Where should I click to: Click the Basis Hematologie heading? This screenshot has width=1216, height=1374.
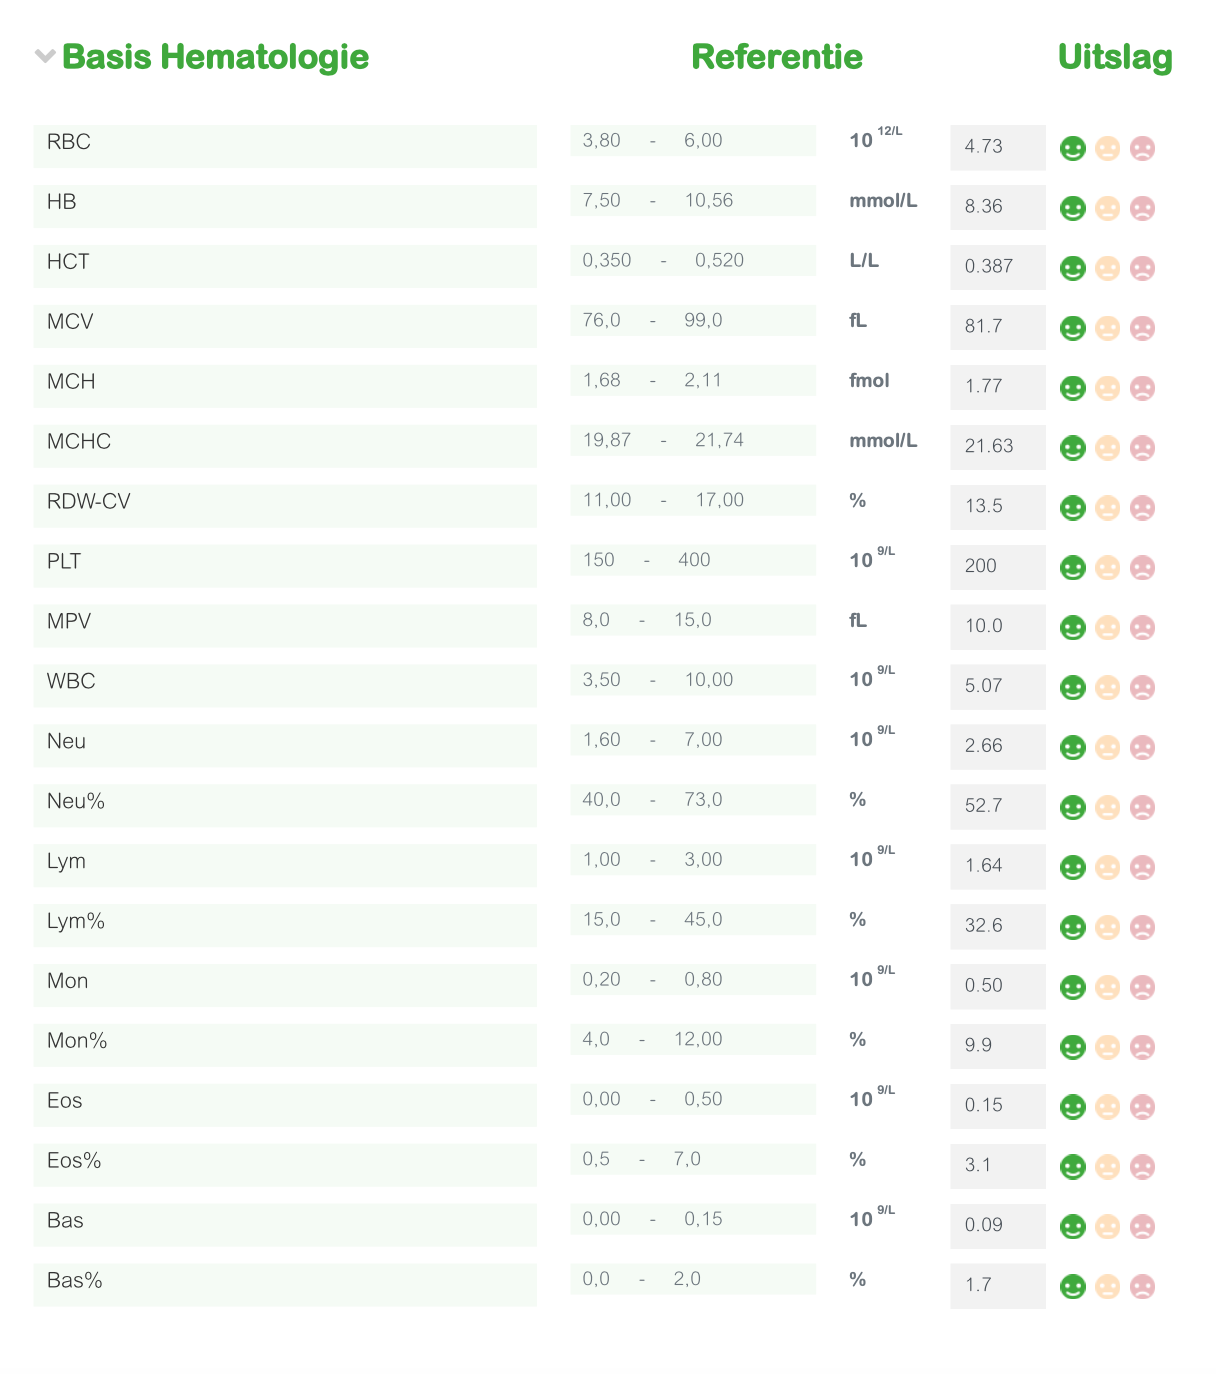215,57
